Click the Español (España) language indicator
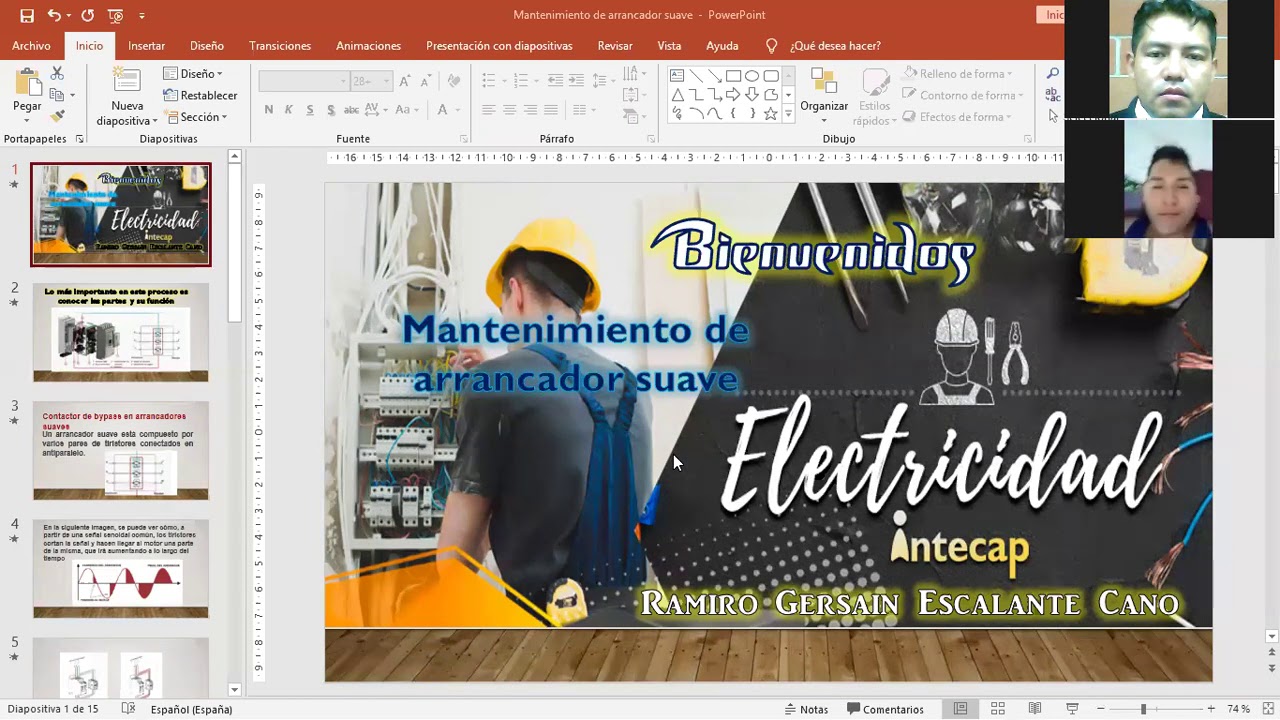This screenshot has width=1280, height=720. pyautogui.click(x=191, y=709)
